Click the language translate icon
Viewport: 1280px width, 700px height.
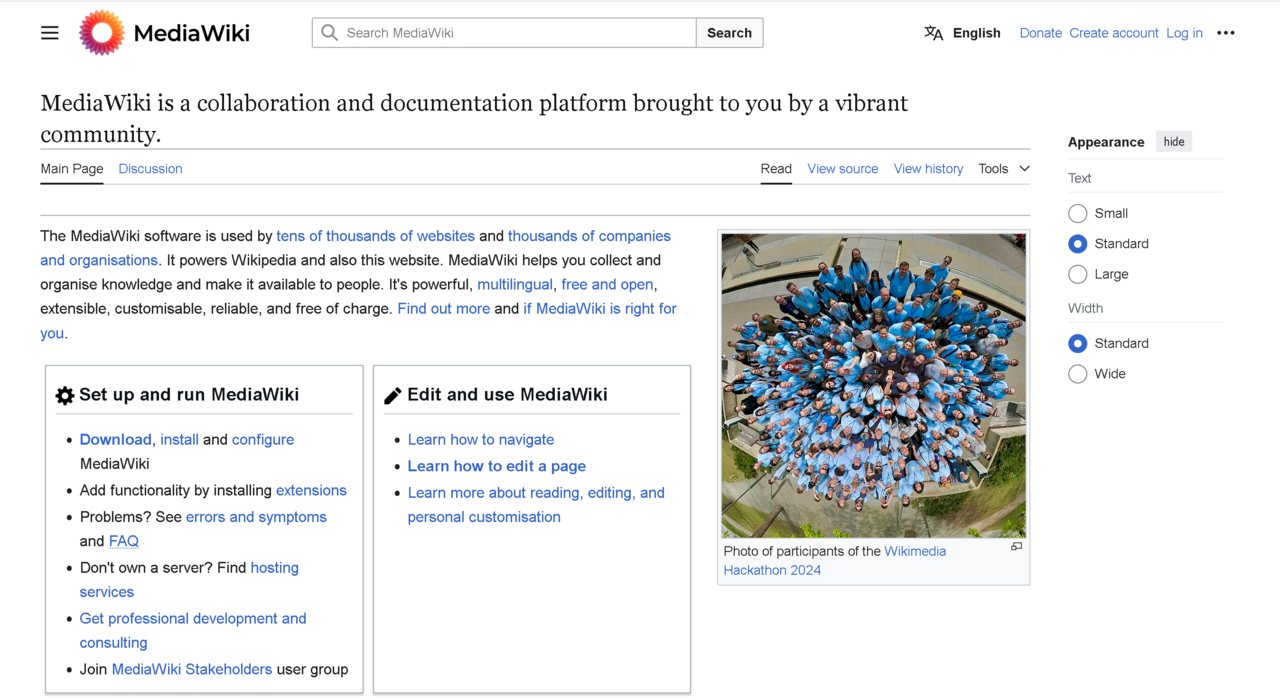coord(934,33)
